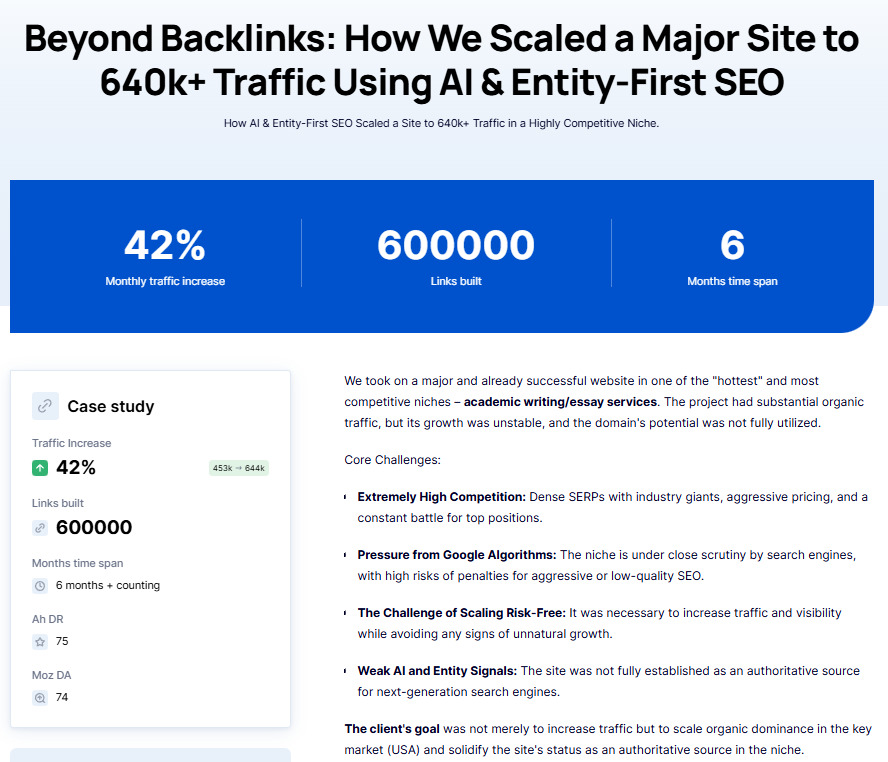This screenshot has height=762, width=888.
Task: Click the clock icon near 6 months + counting
Action: click(39, 586)
